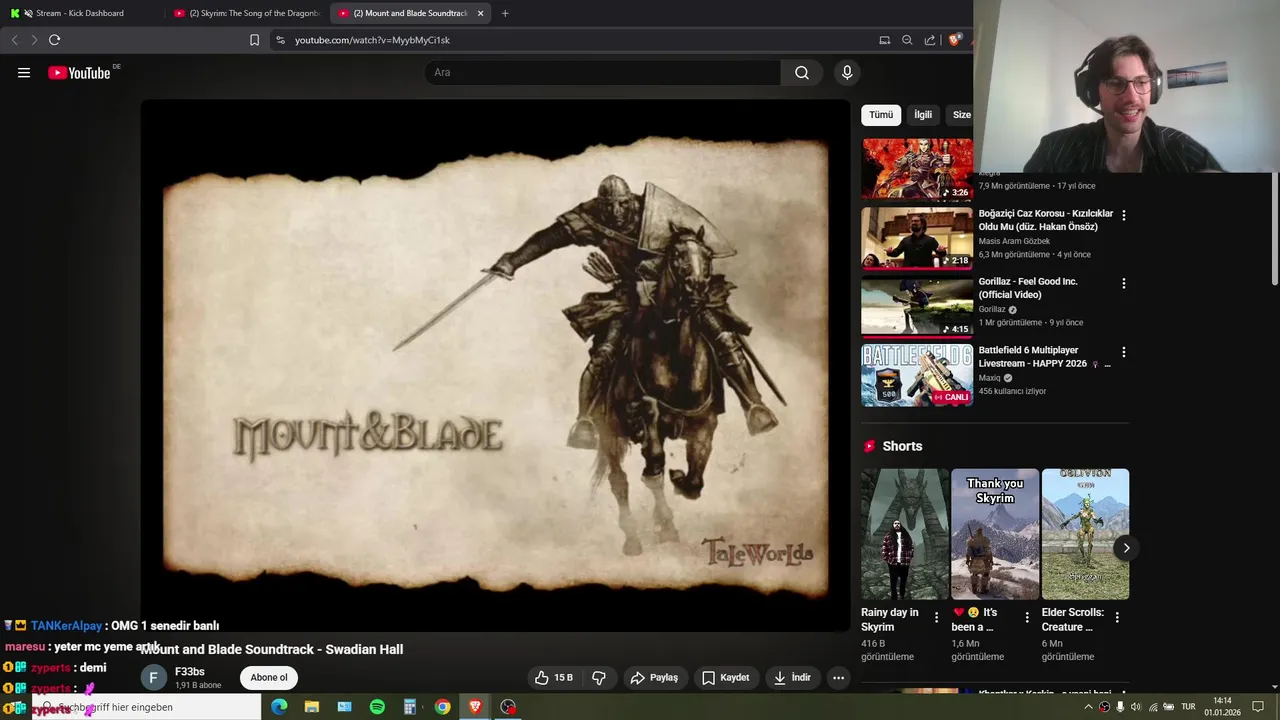This screenshot has width=1280, height=720.
Task: Open options for Battlefield 6 Multiplayer livestream
Action: 1124,352
